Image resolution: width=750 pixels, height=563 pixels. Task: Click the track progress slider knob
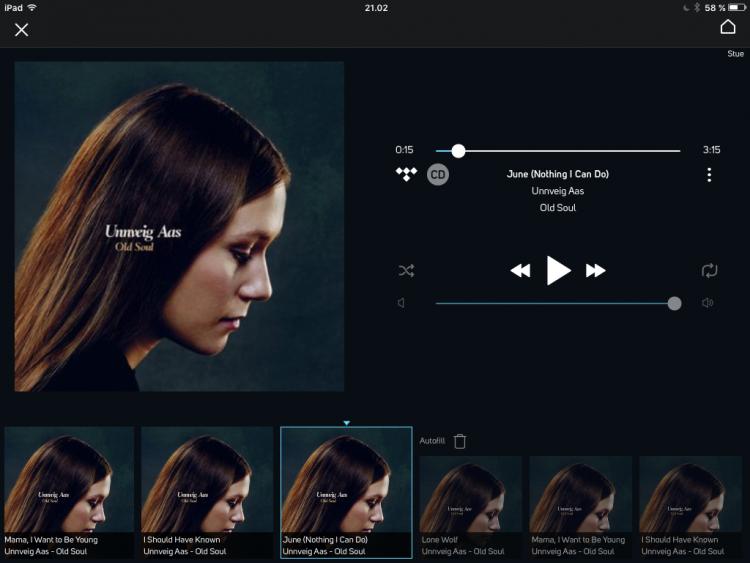click(458, 151)
